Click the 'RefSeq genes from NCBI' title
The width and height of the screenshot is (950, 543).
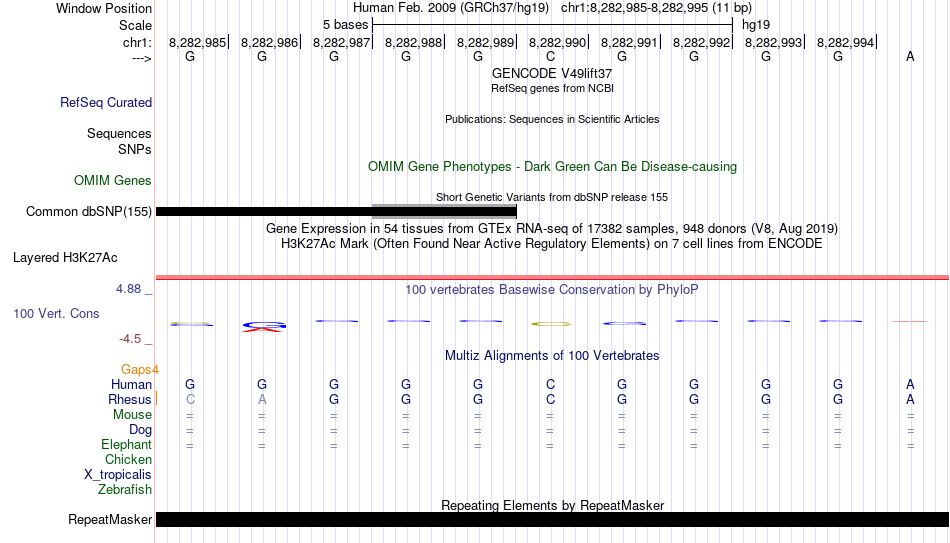(552, 88)
